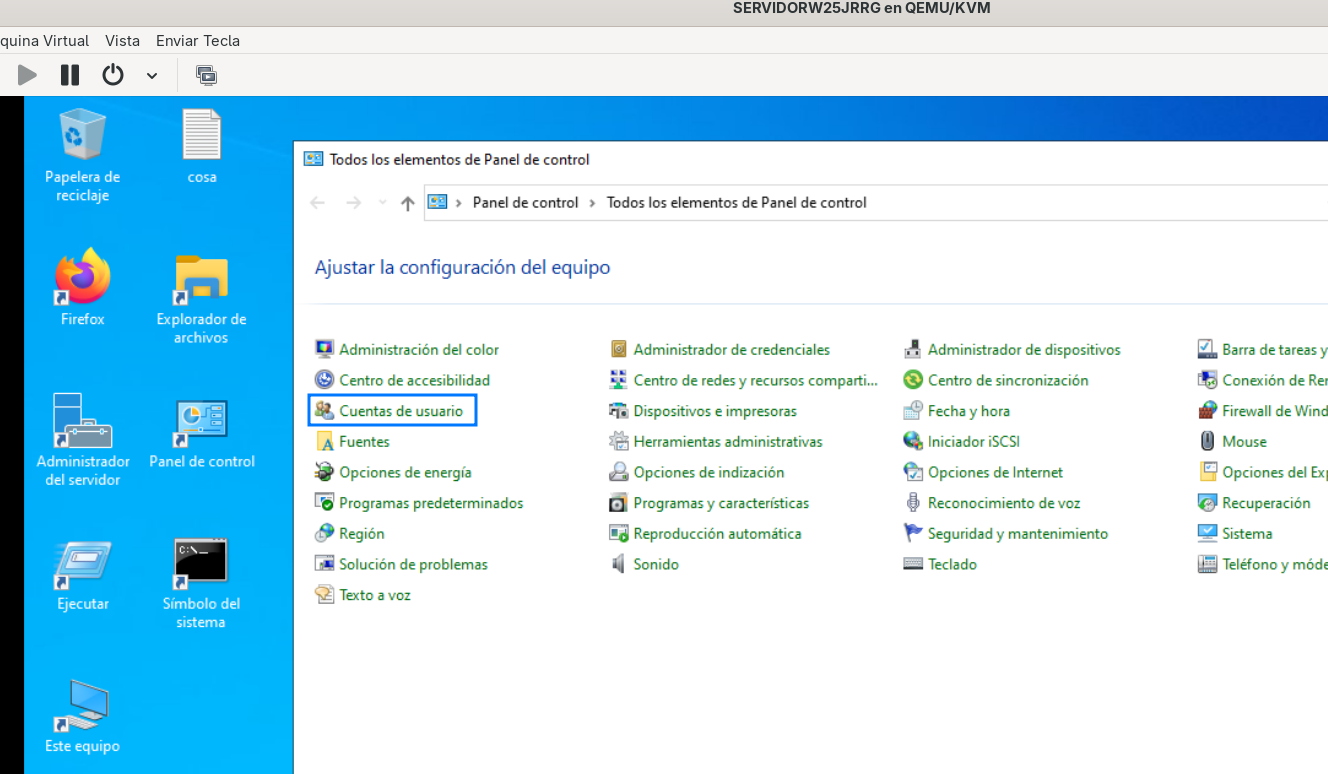Open the Opciones de indización icon
Viewport: 1328px width, 774px height.
click(x=618, y=472)
